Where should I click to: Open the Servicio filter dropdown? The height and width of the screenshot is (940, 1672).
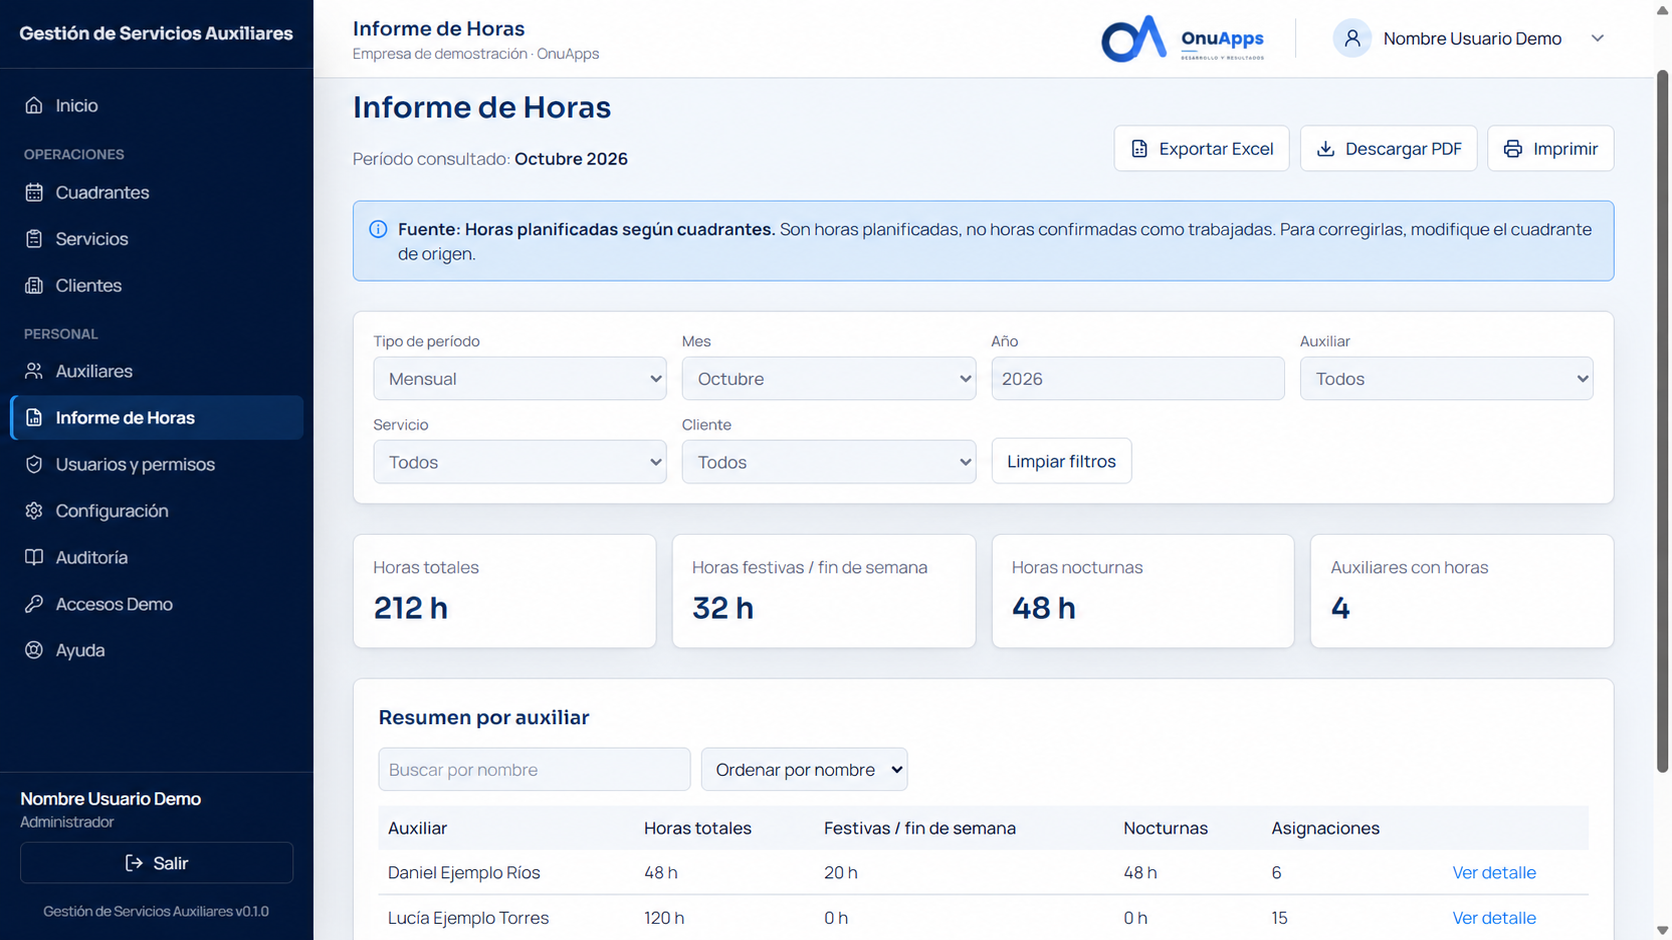tap(520, 462)
